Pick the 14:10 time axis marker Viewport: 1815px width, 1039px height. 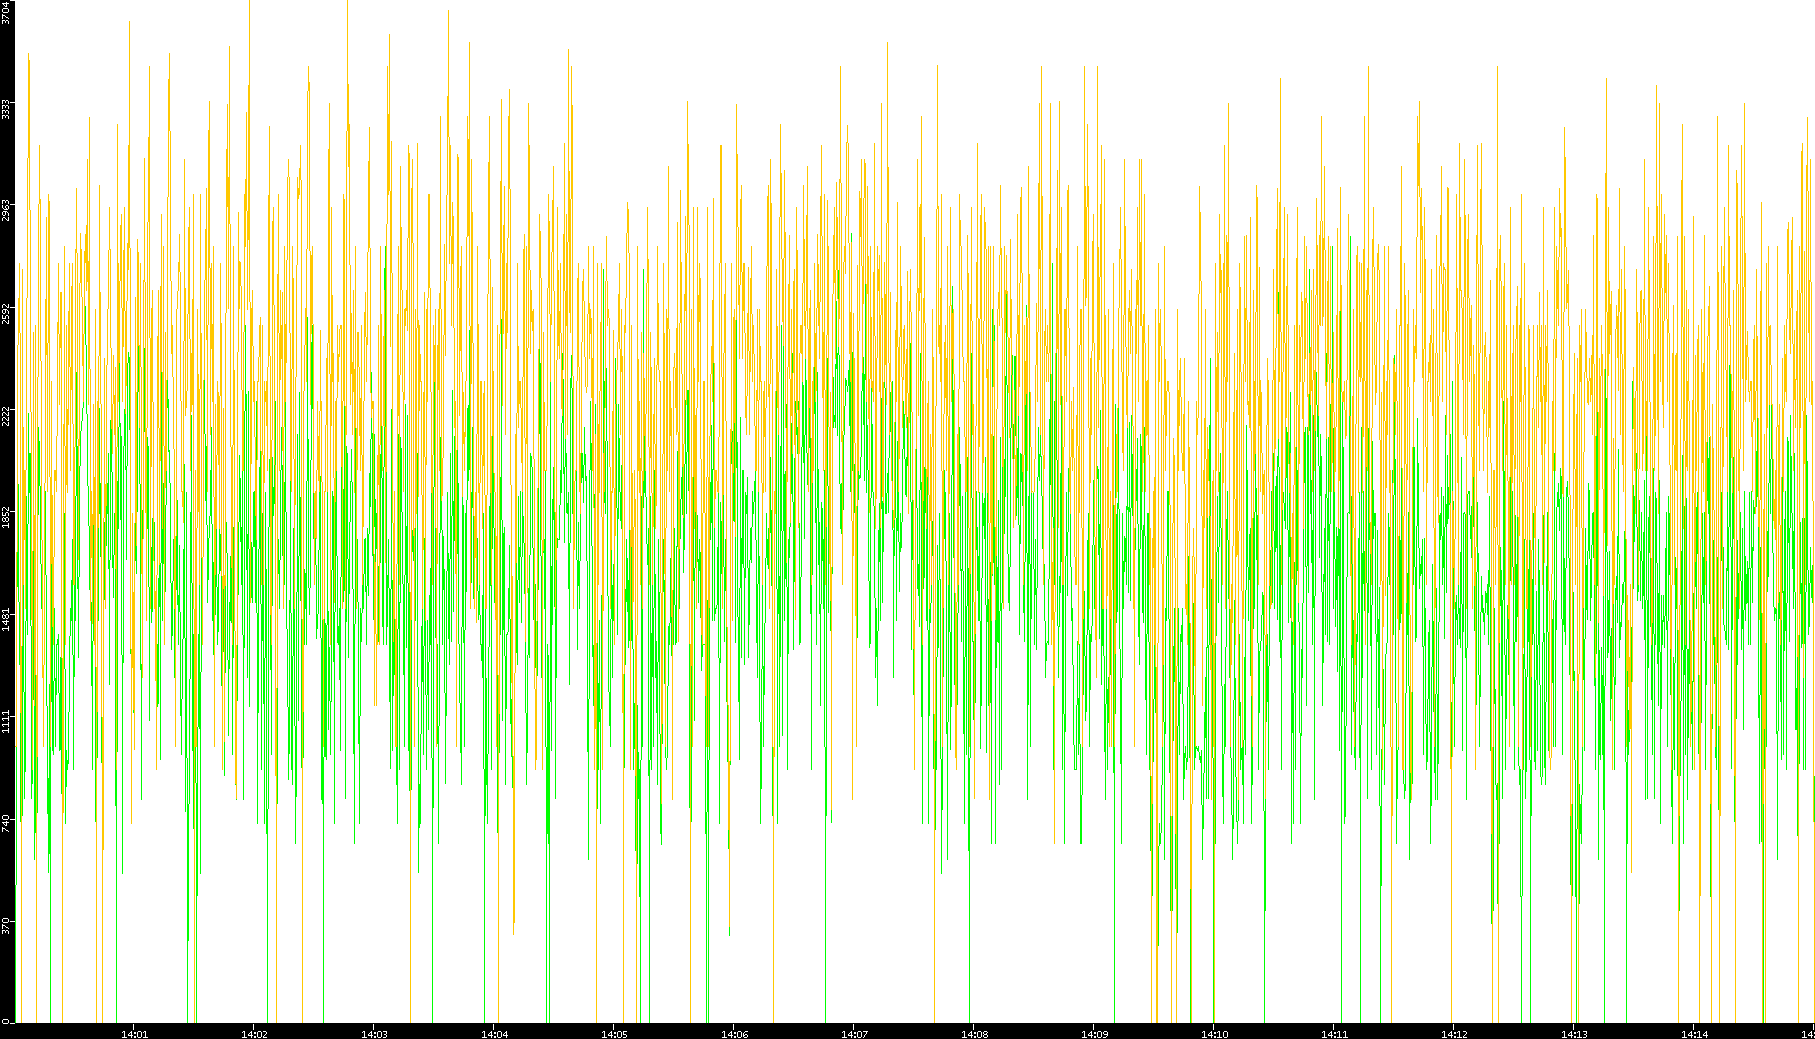point(1214,1033)
